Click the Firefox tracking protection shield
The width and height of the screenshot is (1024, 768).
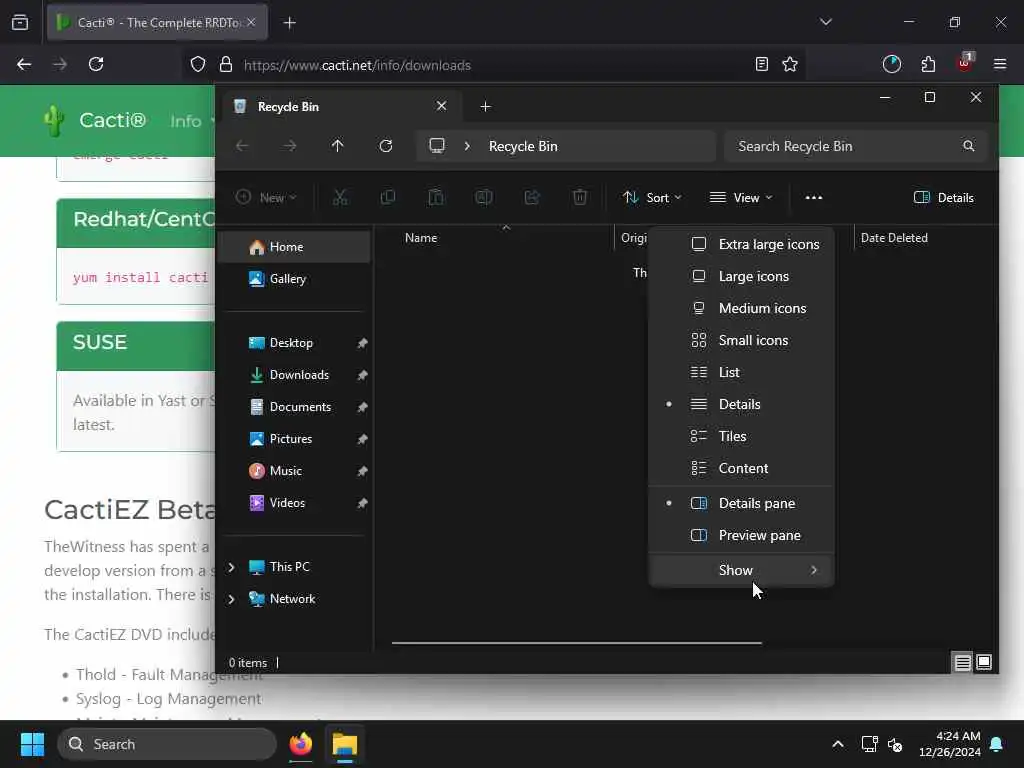pos(198,64)
